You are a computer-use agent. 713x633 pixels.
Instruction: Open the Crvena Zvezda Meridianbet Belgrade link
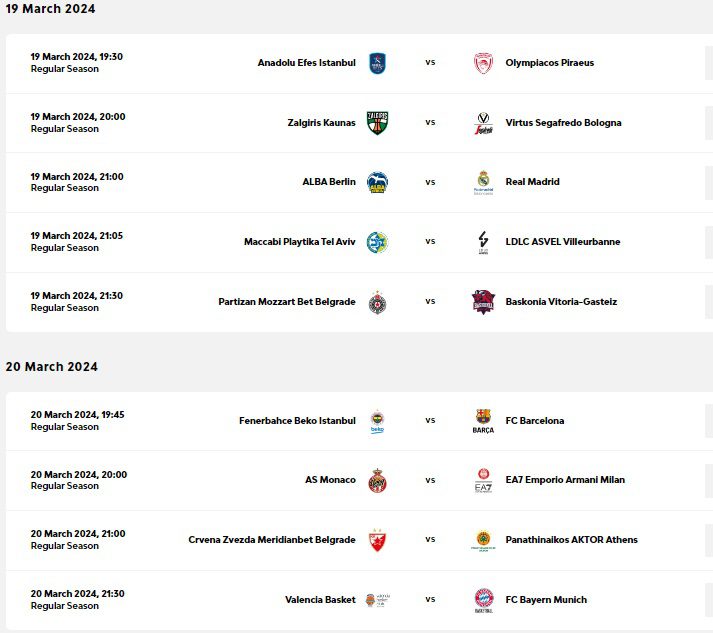click(272, 540)
